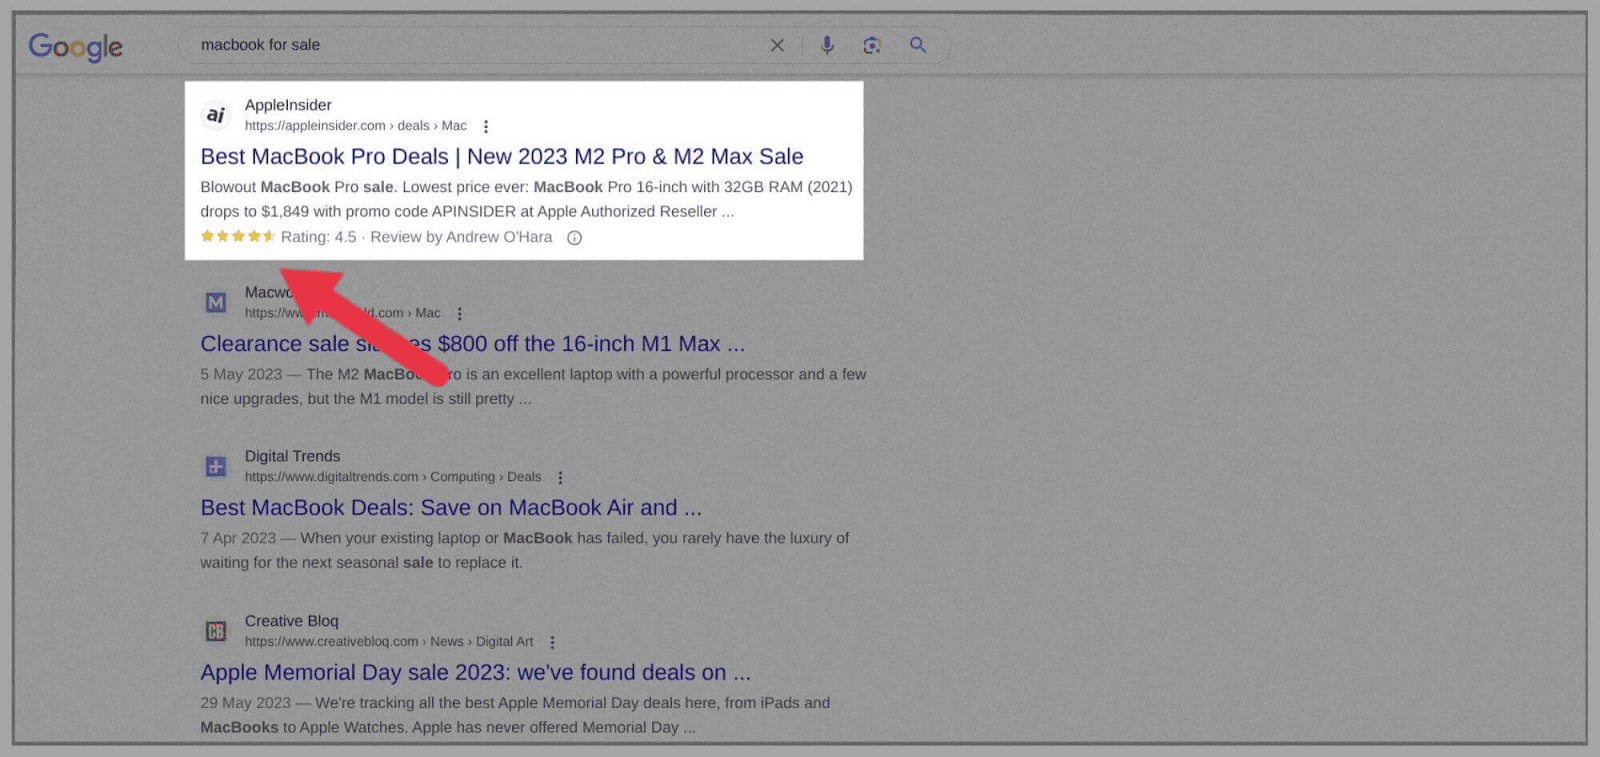Click the AppleInsider site URL breadcrumb

pyautogui.click(x=355, y=126)
